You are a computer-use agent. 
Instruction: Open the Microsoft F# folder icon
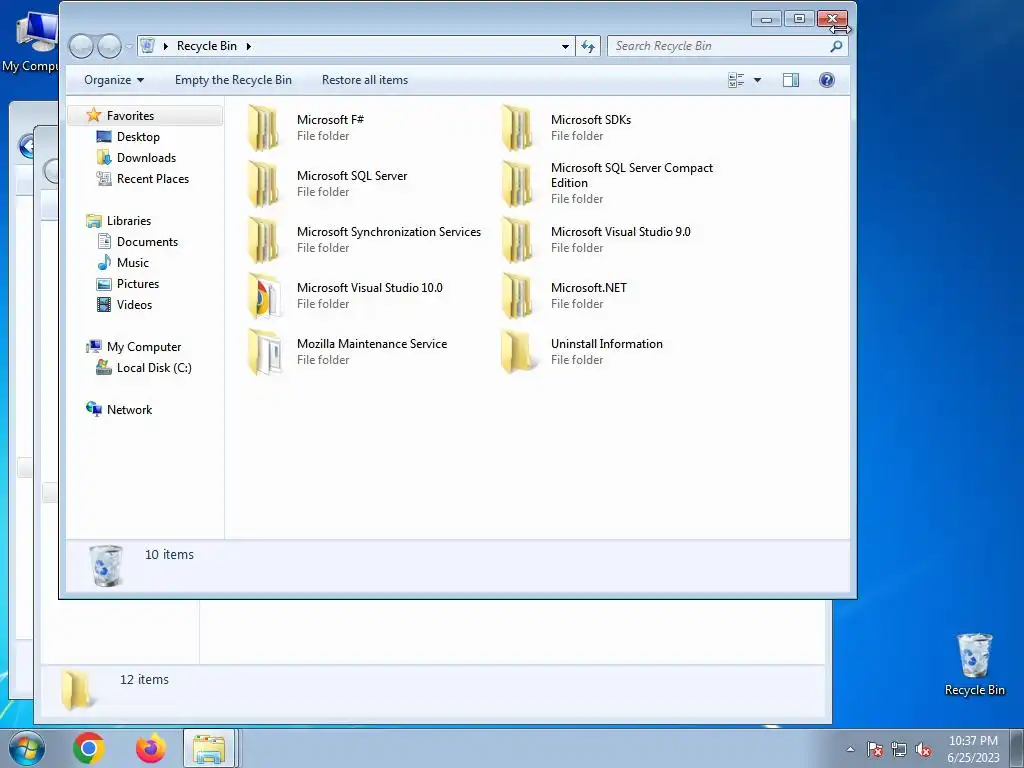click(x=264, y=128)
